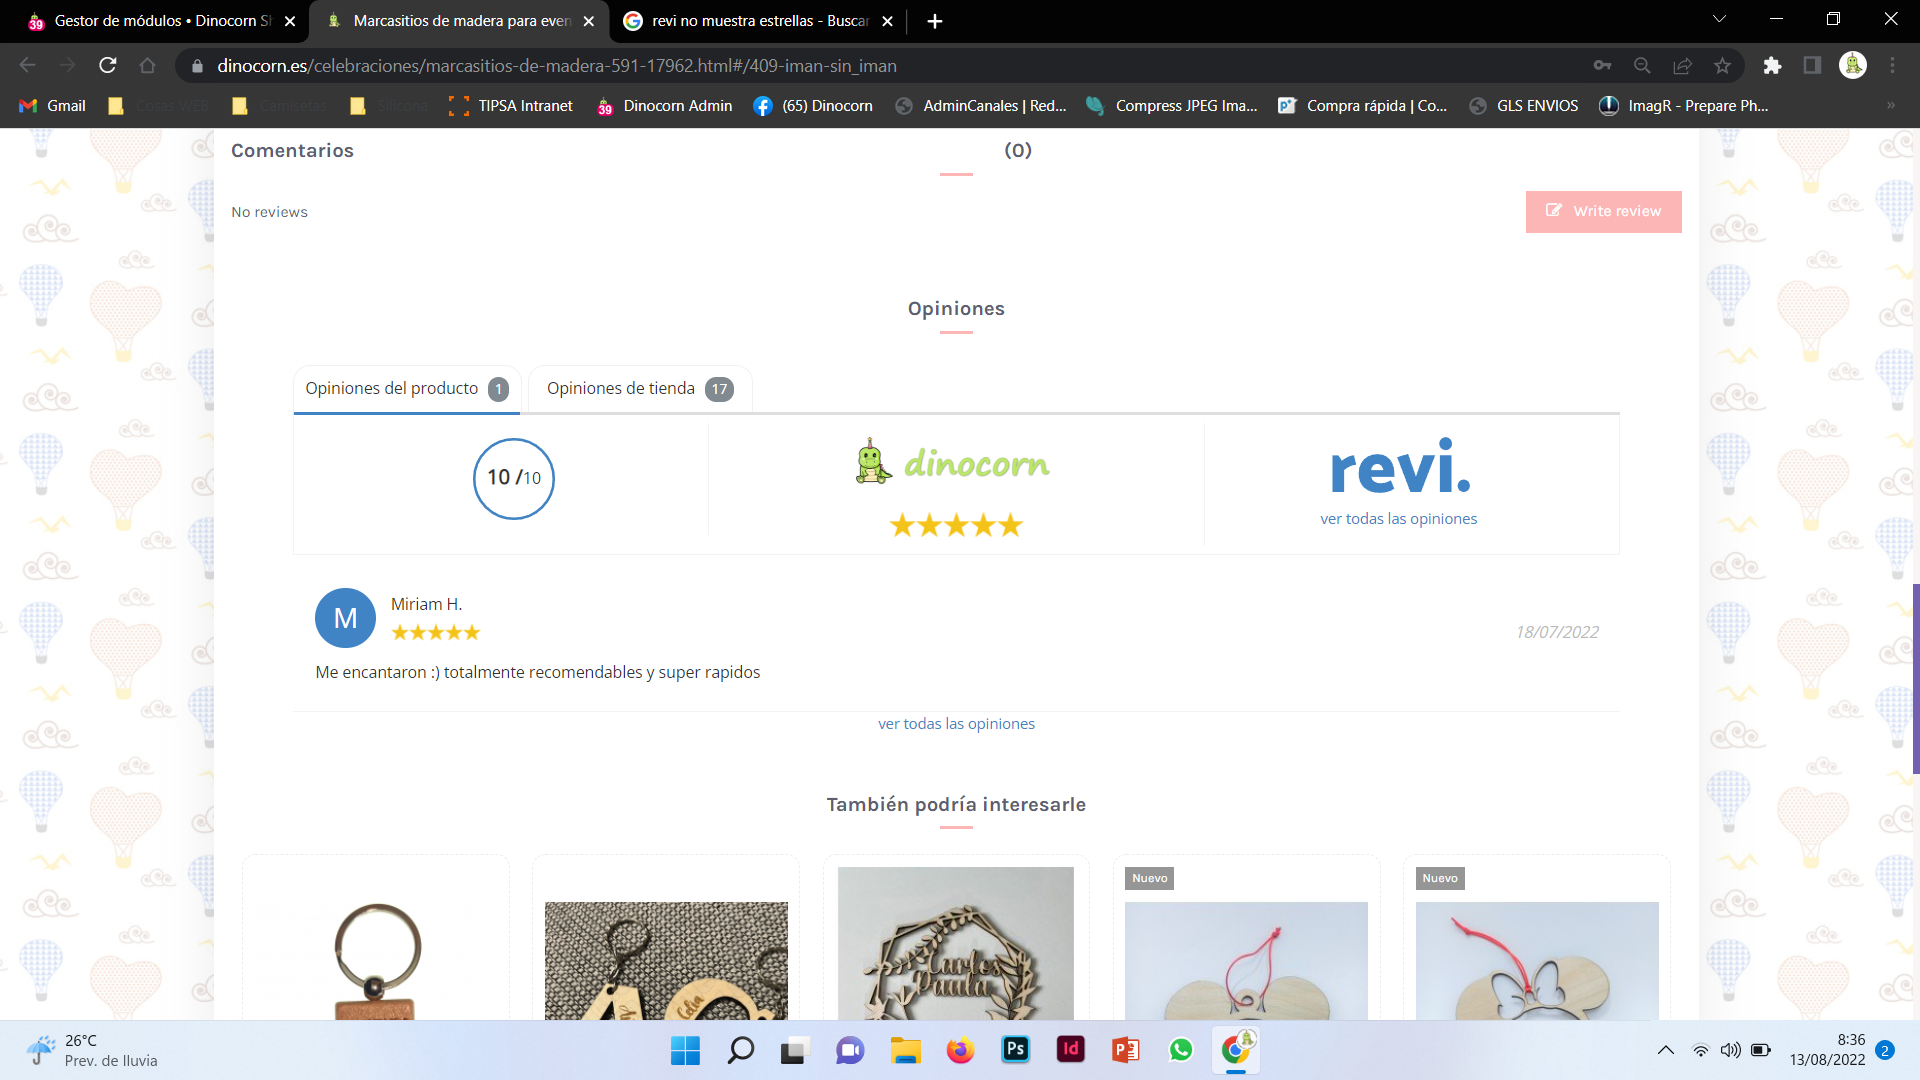This screenshot has height=1080, width=1920.
Task: Follow ver todas las opiniones link under revi logo
Action: click(1398, 518)
